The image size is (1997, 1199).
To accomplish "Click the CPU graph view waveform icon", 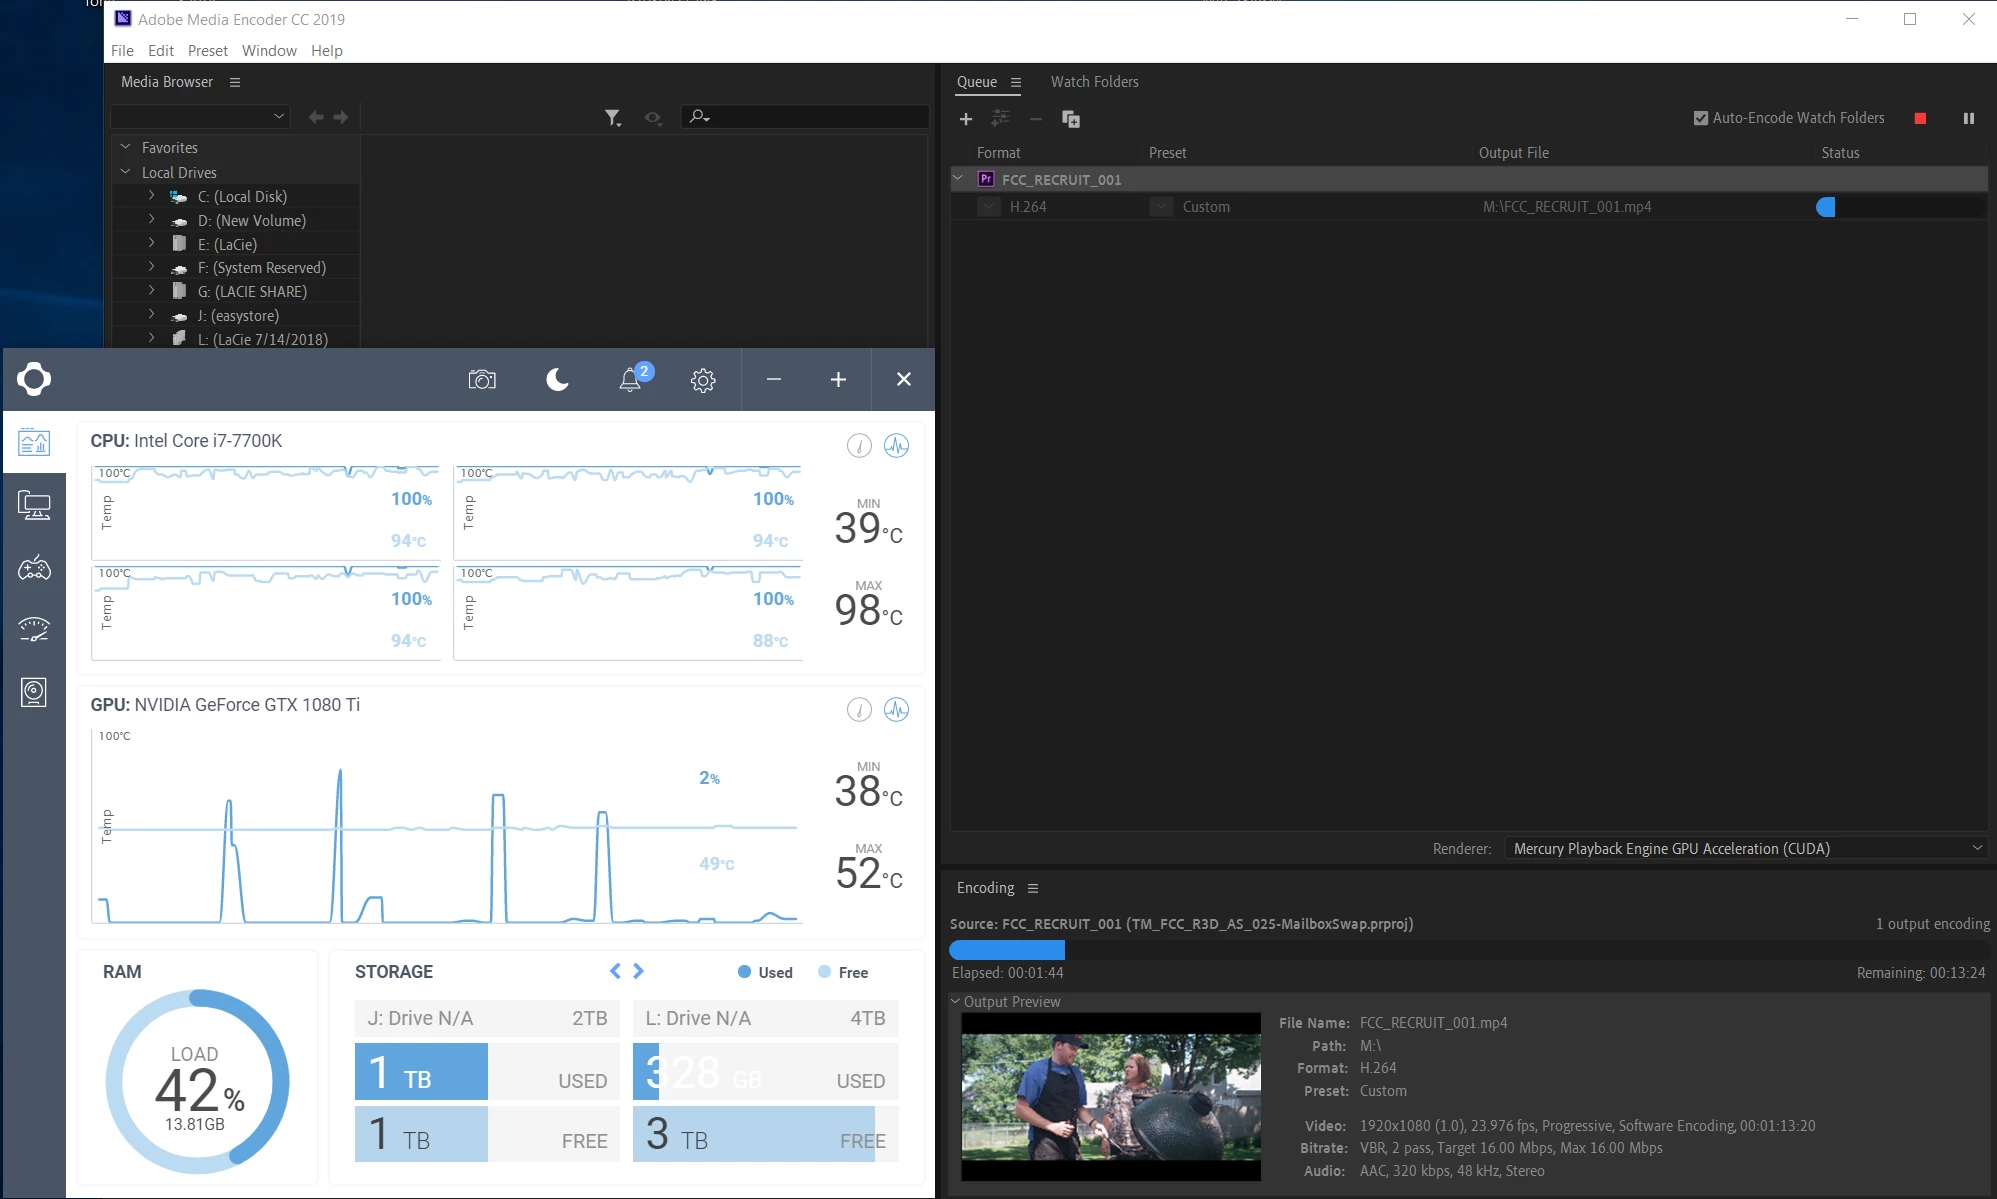I will pos(896,446).
